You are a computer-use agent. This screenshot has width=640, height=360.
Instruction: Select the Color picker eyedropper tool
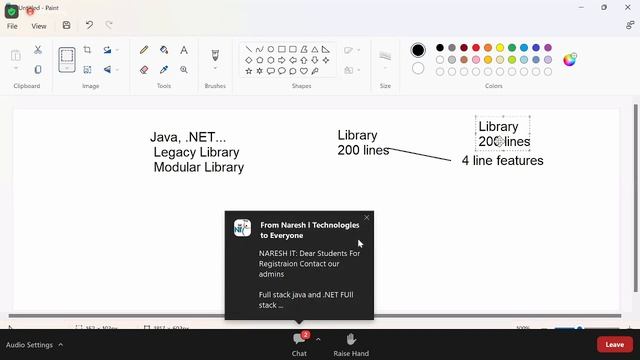[x=164, y=70]
